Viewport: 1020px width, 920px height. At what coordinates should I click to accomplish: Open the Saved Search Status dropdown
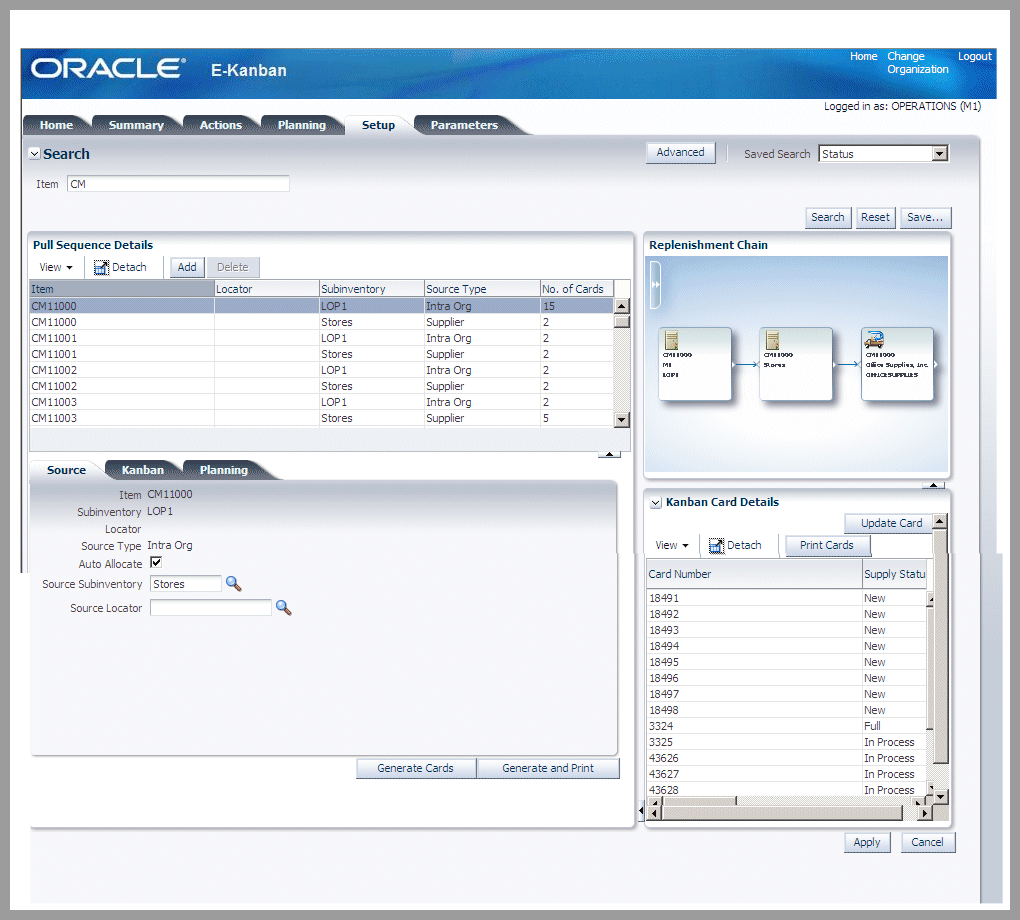(939, 154)
